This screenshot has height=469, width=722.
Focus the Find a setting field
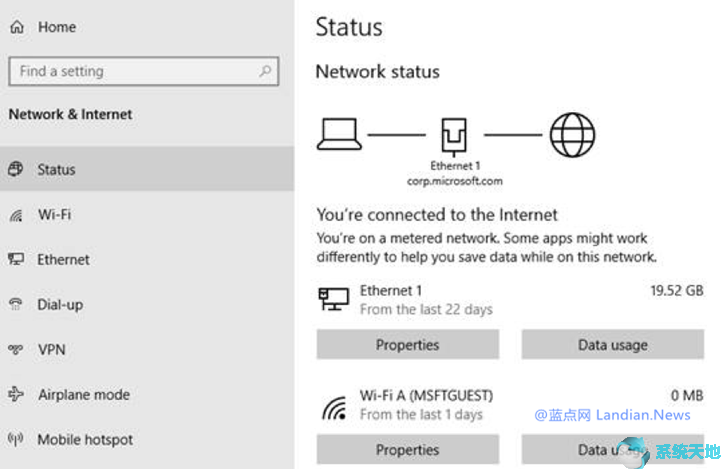tap(144, 71)
